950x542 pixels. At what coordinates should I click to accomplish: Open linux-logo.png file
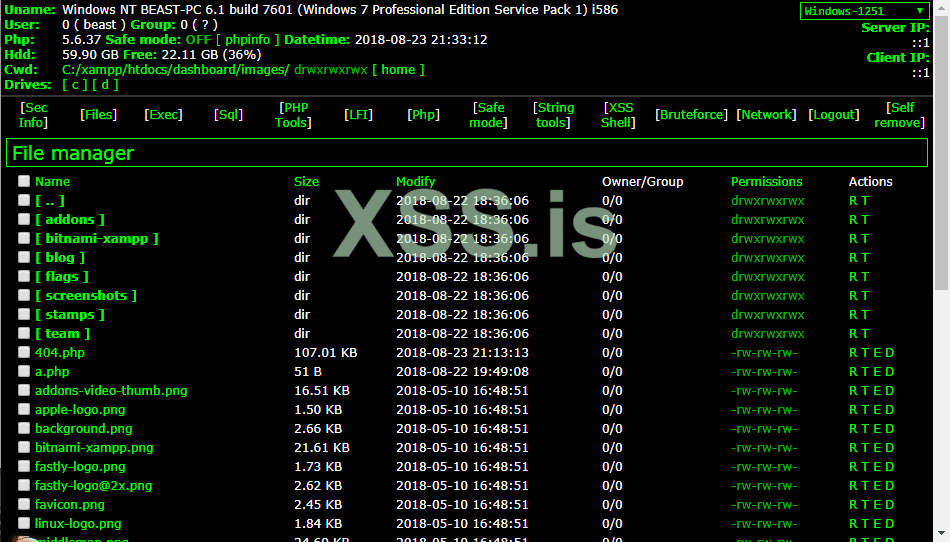pos(78,524)
